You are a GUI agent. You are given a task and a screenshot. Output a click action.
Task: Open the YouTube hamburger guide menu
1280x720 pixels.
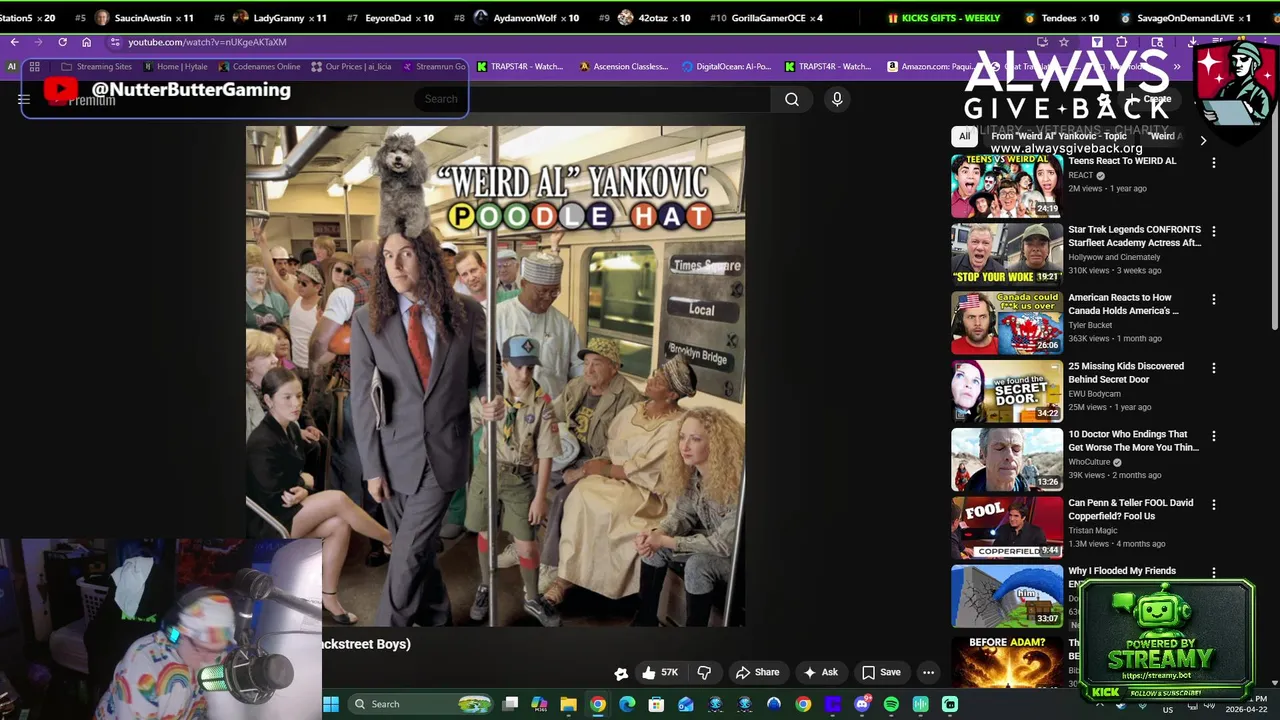point(24,99)
